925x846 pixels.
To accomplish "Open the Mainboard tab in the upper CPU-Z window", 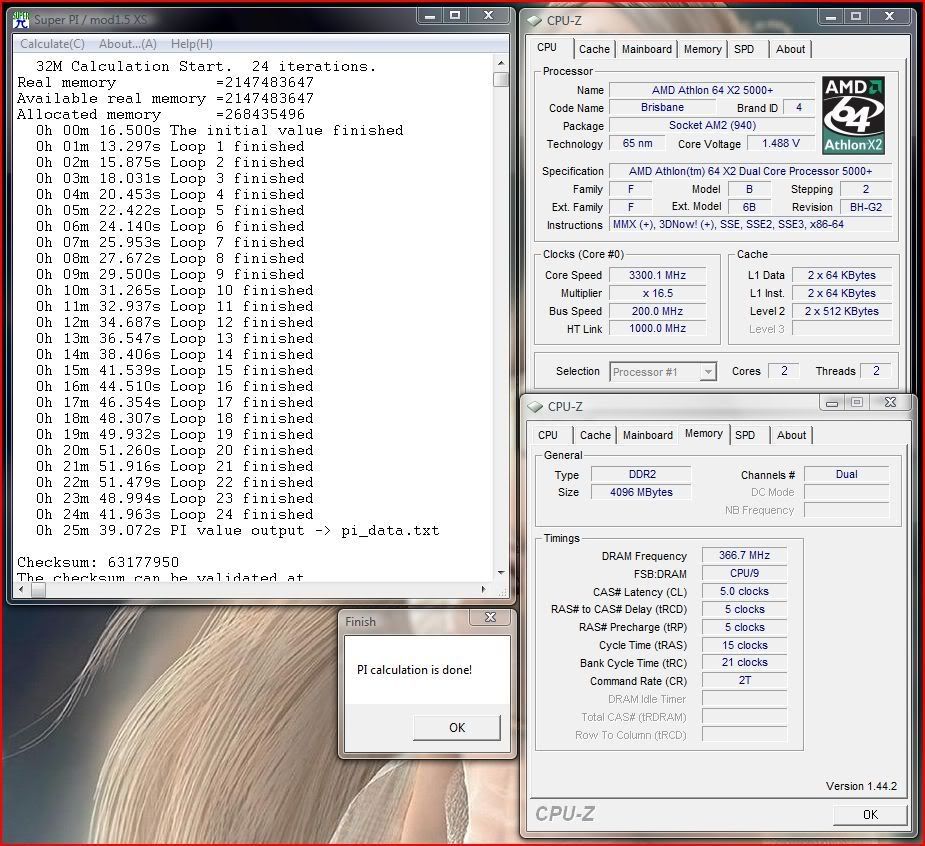I will coord(646,49).
